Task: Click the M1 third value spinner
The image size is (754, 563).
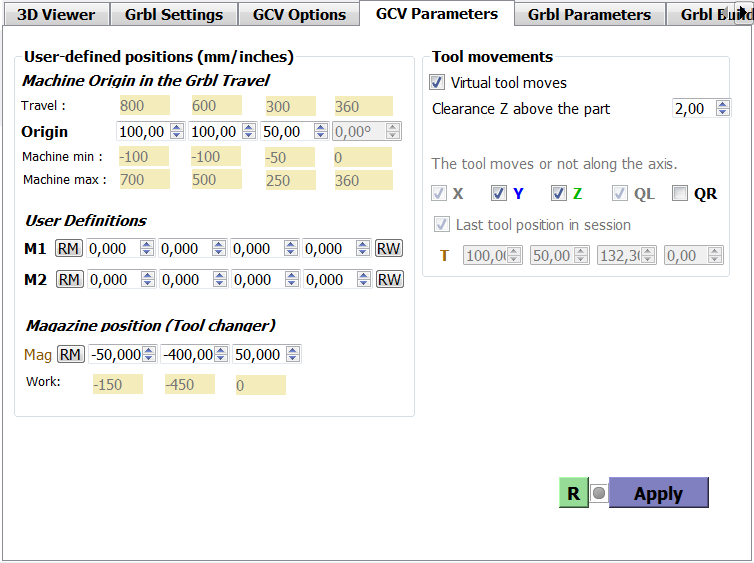Action: [x=290, y=249]
